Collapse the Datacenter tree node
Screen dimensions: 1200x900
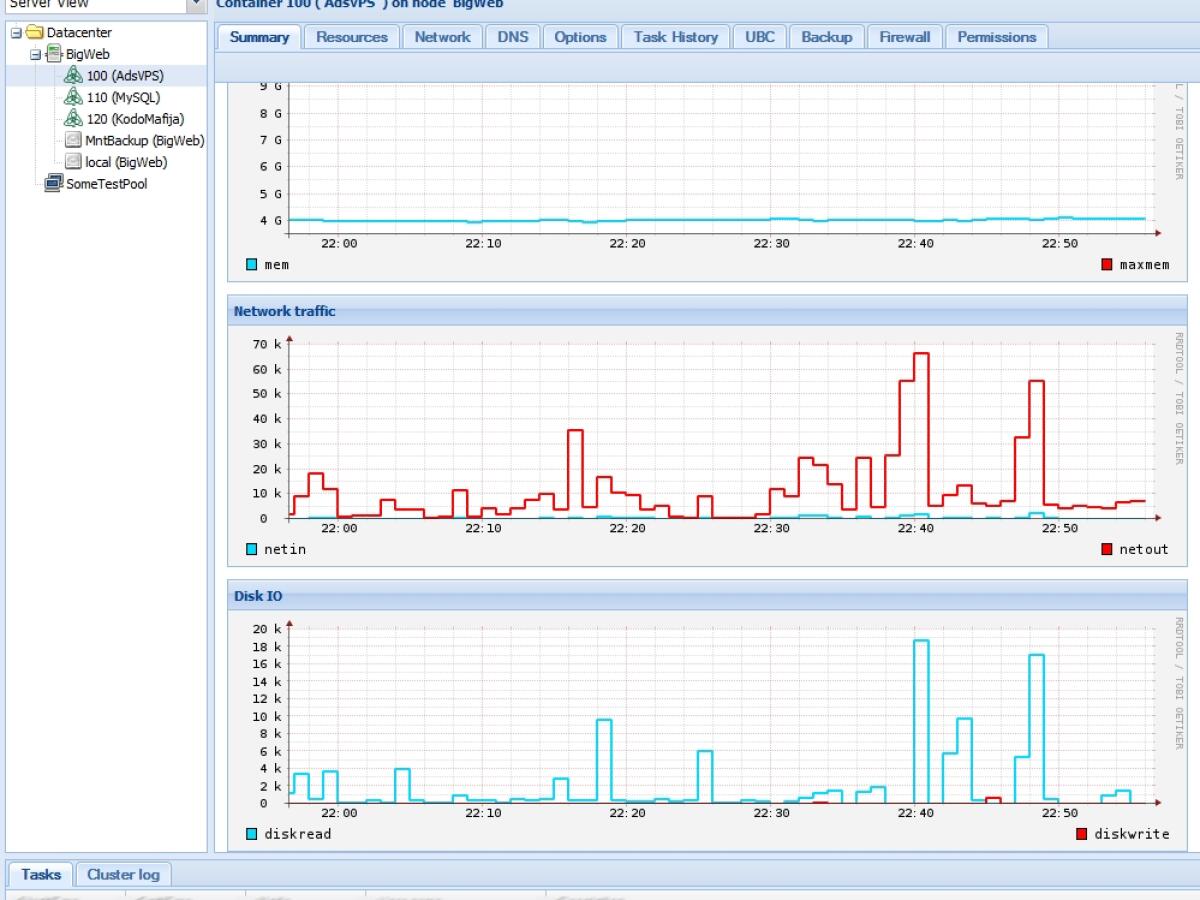point(16,33)
